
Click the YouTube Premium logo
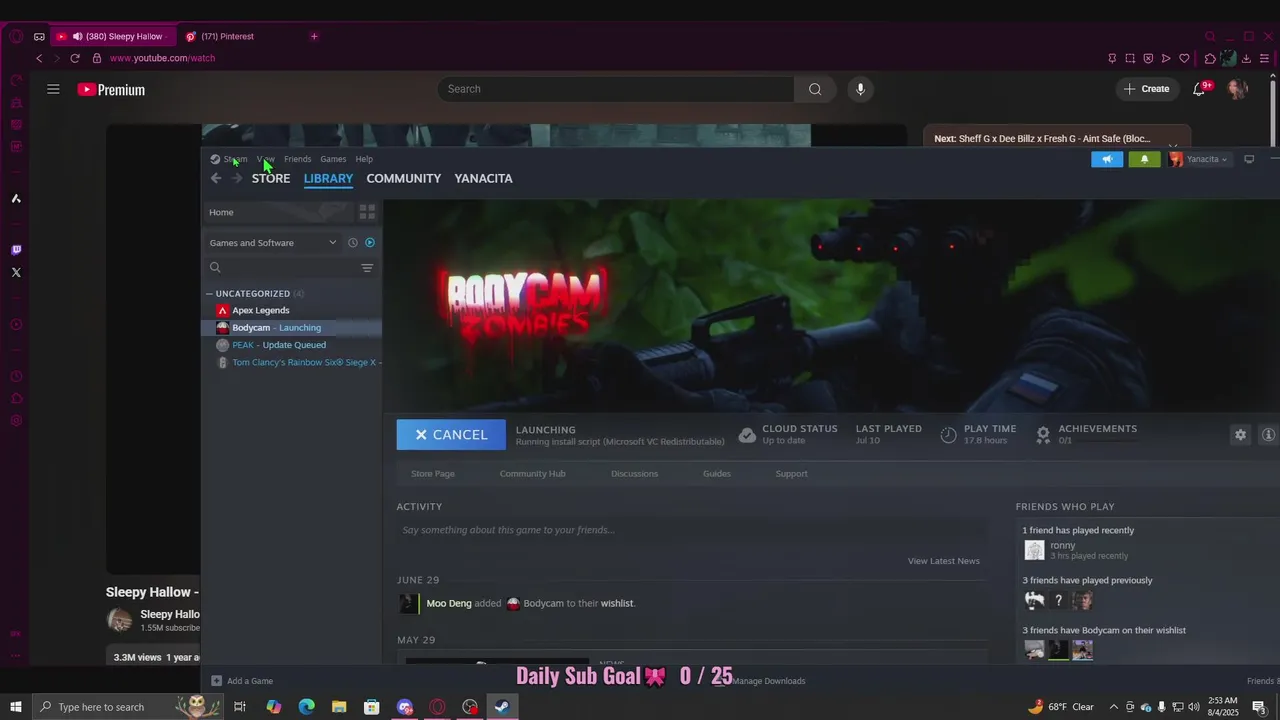pos(111,90)
